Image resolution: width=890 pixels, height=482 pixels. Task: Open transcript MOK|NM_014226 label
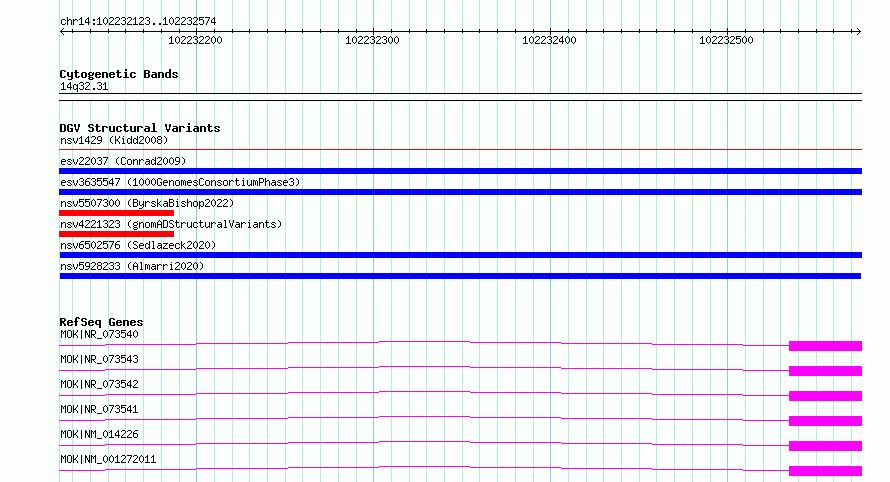pyautogui.click(x=99, y=434)
